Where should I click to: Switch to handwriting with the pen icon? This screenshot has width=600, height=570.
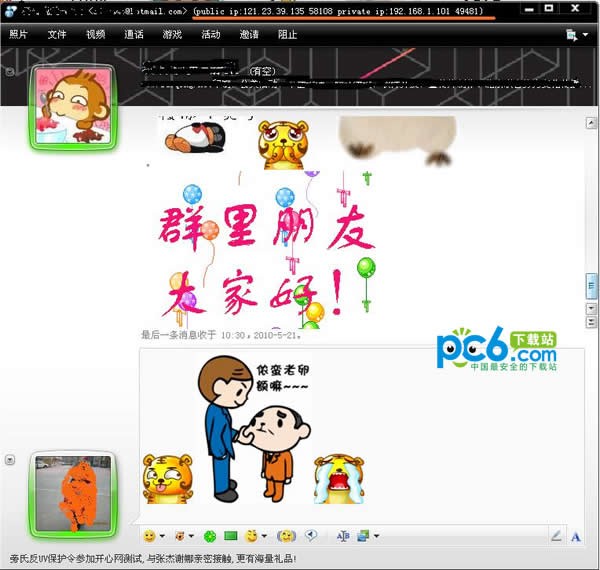click(556, 536)
